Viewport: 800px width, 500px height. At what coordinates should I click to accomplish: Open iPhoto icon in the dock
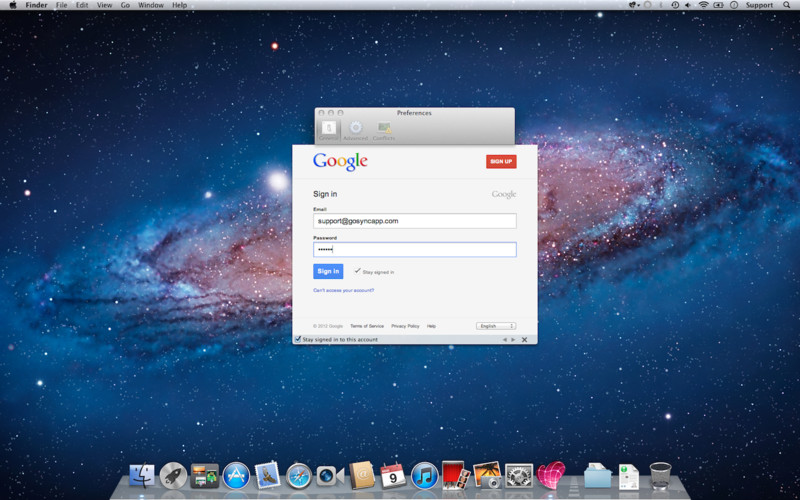click(x=487, y=476)
